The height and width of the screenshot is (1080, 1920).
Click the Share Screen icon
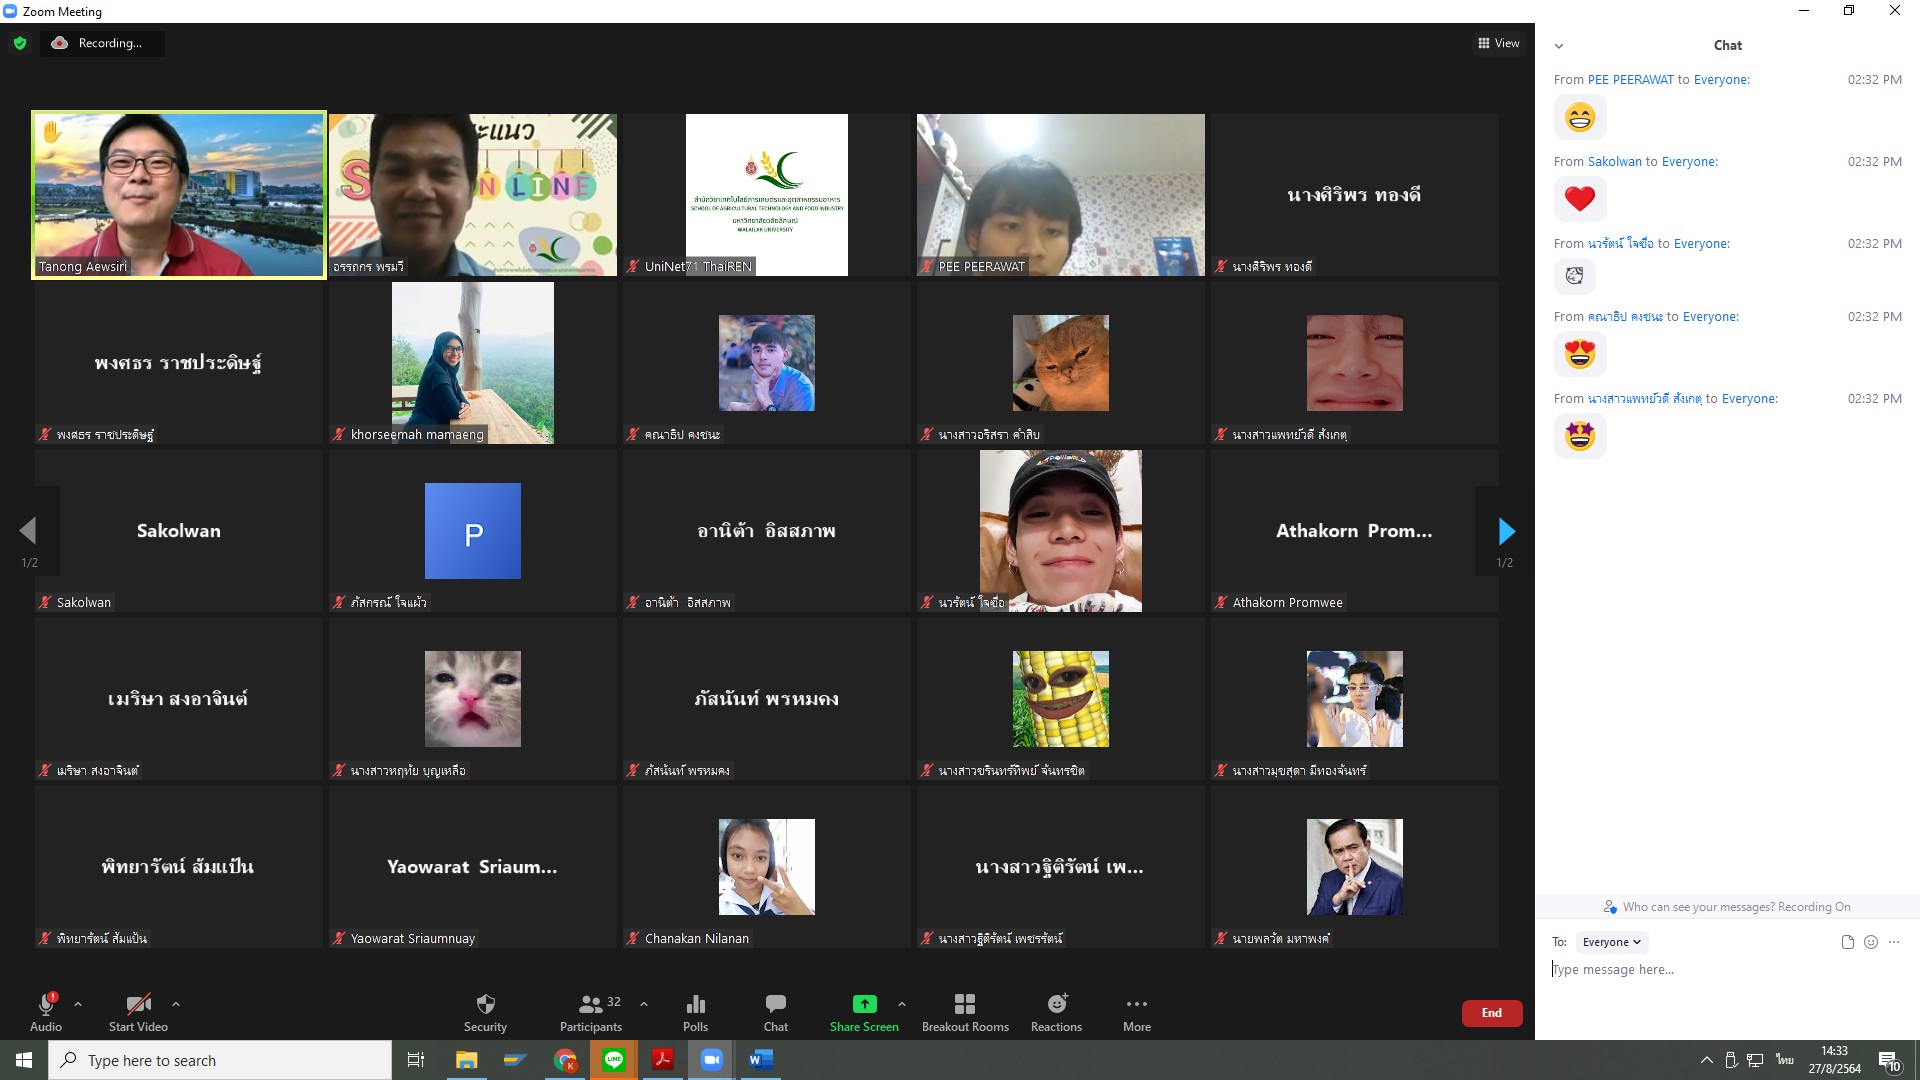point(864,1005)
